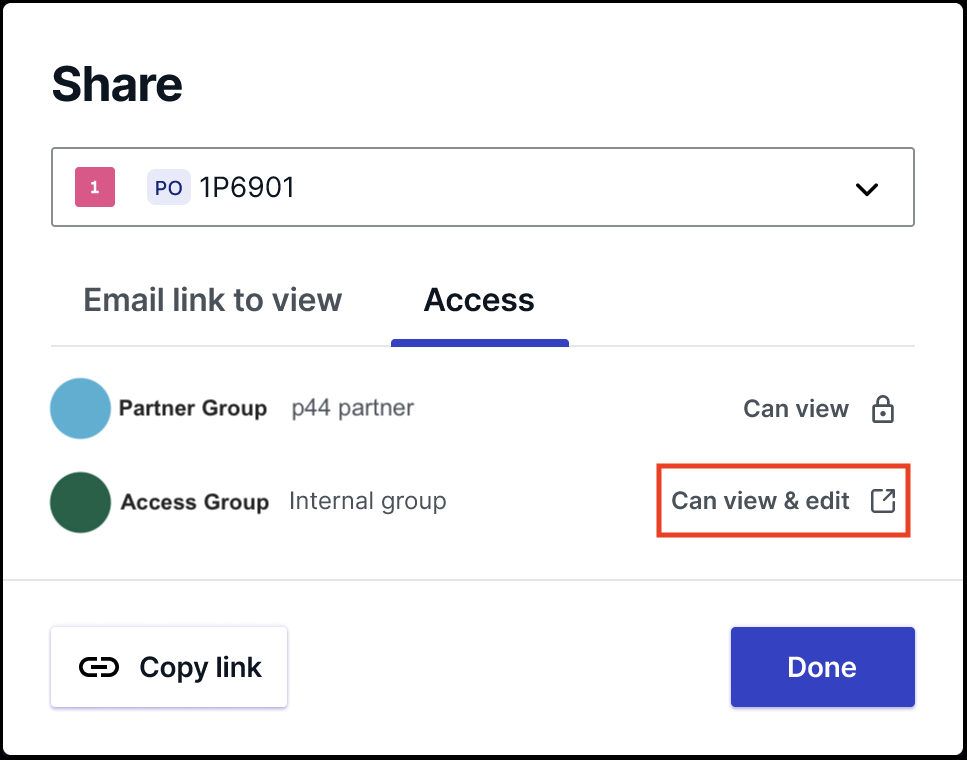Click the blue Partner Group avatar
Screen dimensions: 967x760
[x=80, y=408]
